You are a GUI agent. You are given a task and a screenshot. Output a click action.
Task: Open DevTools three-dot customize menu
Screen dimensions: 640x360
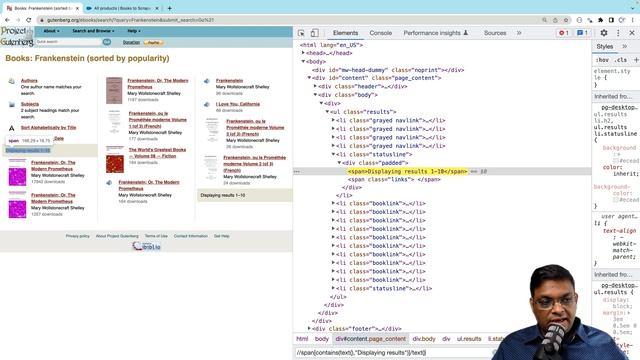tap(618, 33)
